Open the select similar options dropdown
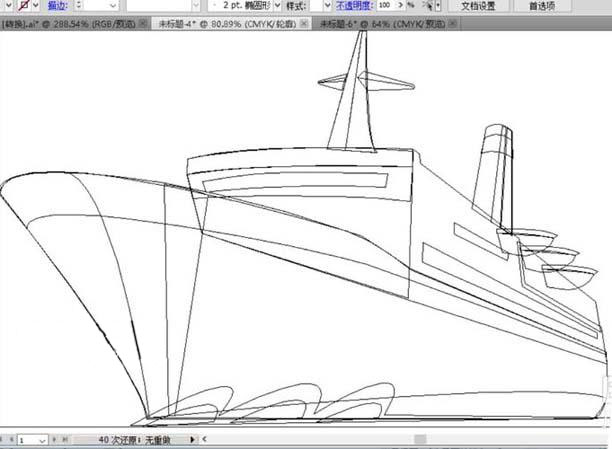Screen dimensions: 612x449 pos(438,5)
